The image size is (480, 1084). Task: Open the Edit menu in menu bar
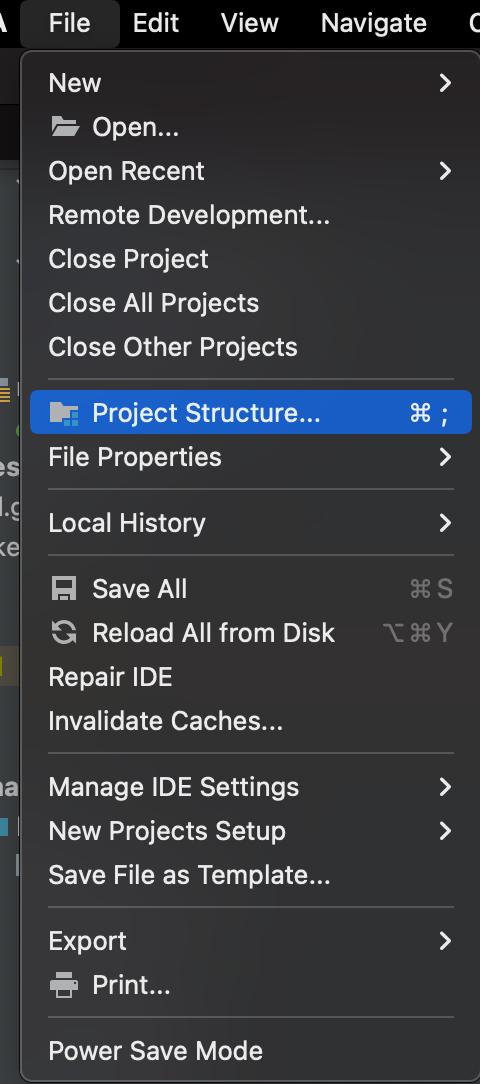156,23
